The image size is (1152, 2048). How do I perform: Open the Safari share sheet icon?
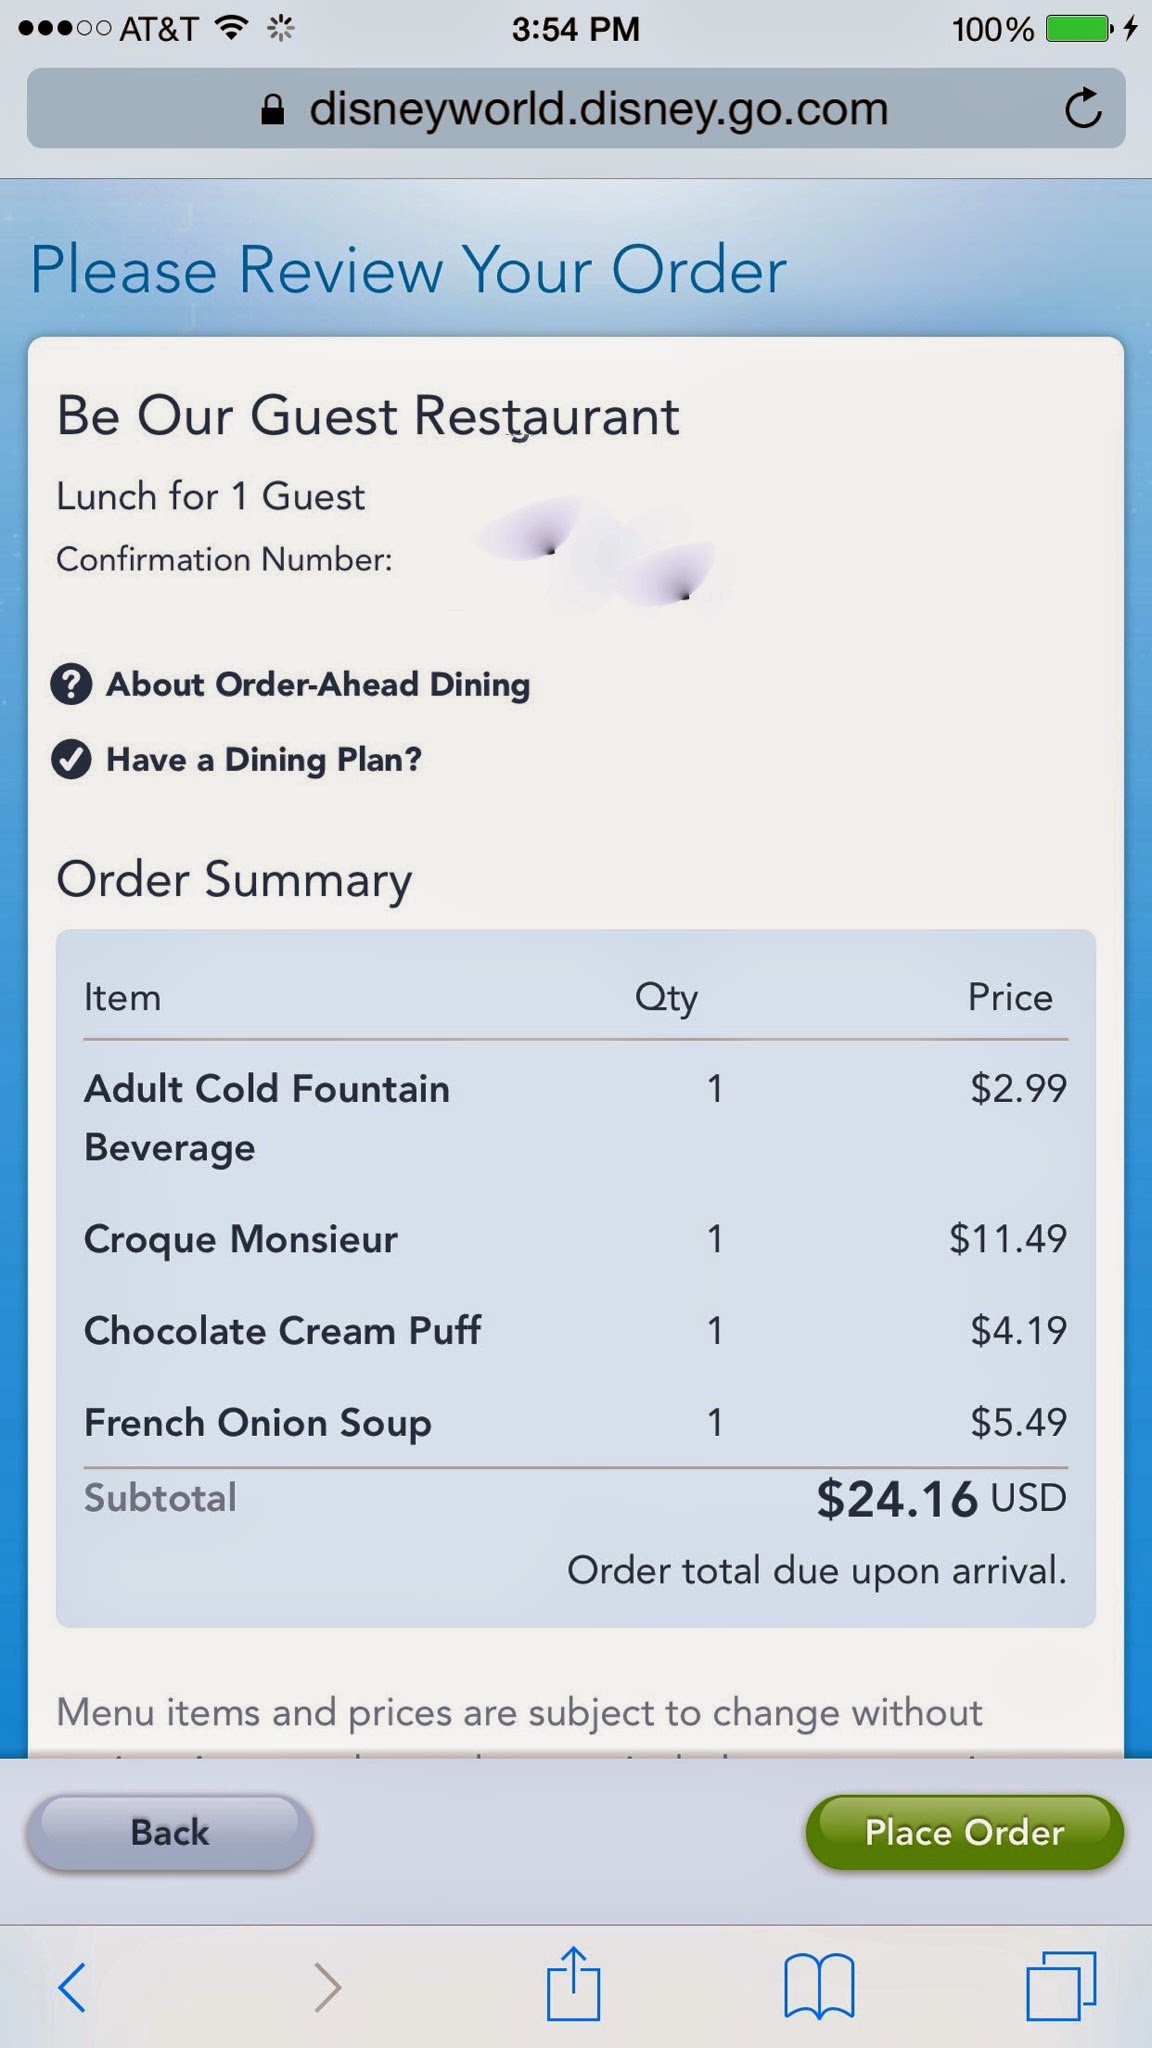(574, 1984)
